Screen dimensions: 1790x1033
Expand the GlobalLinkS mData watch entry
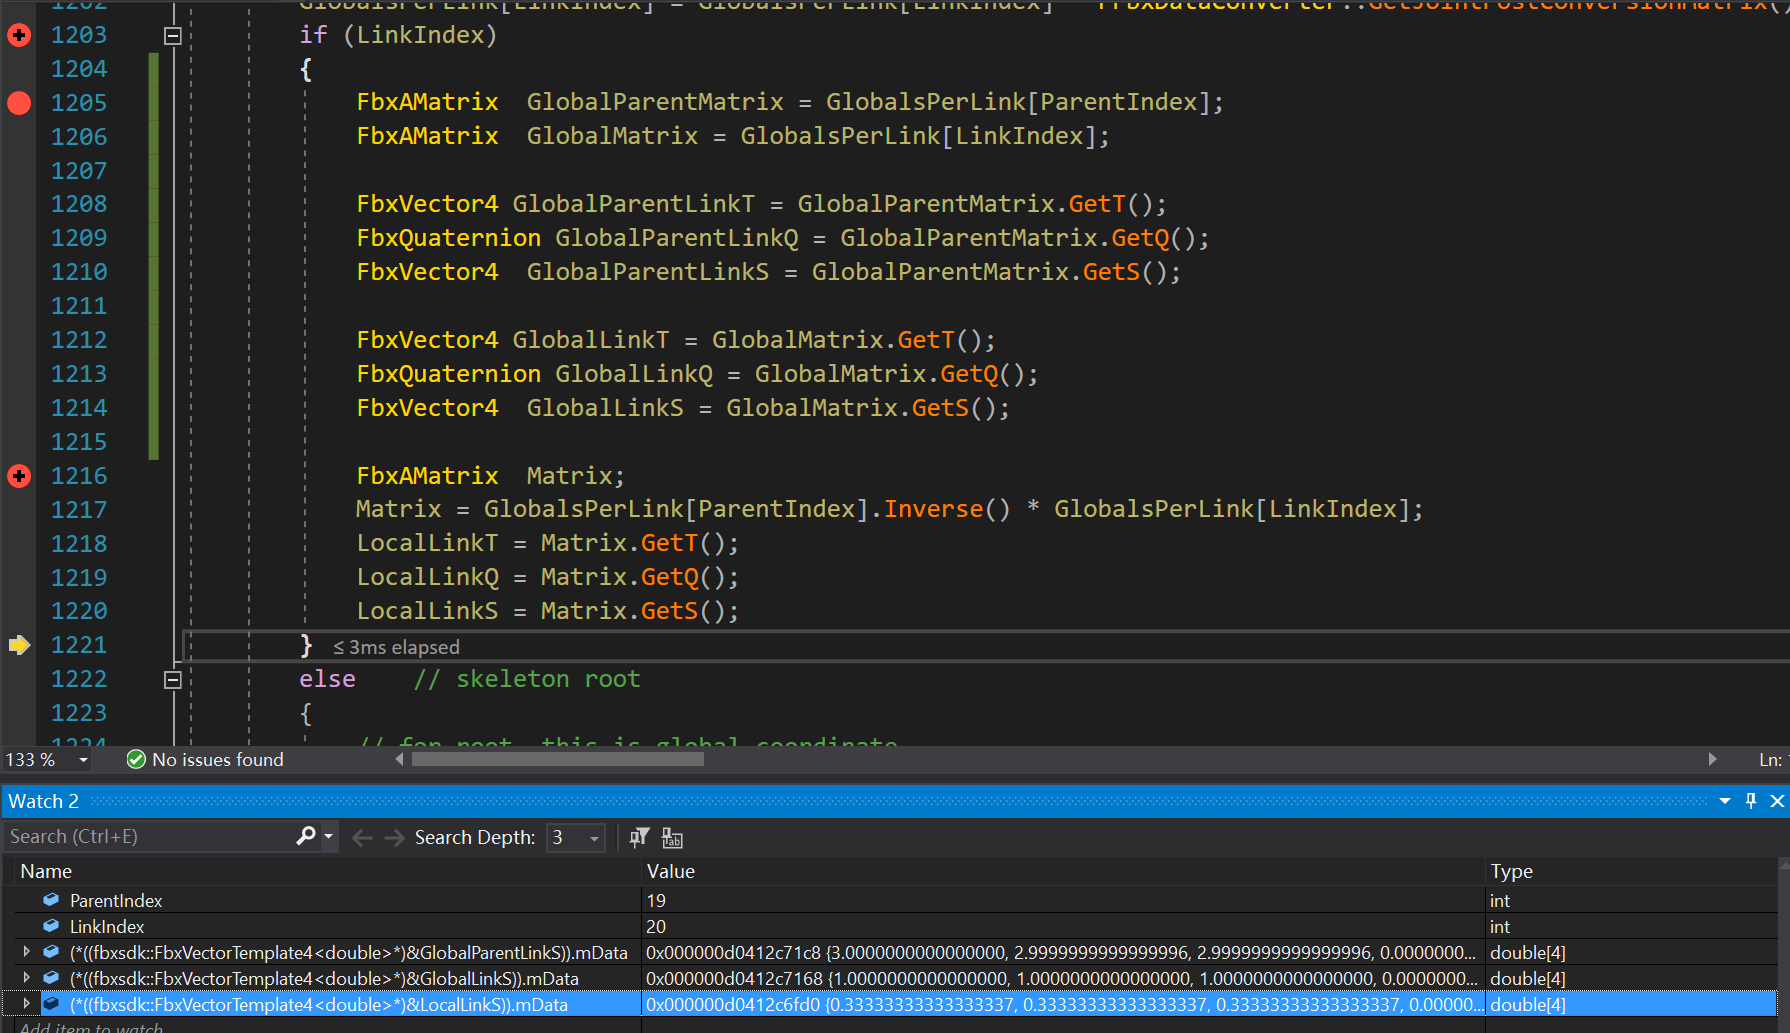click(27, 978)
